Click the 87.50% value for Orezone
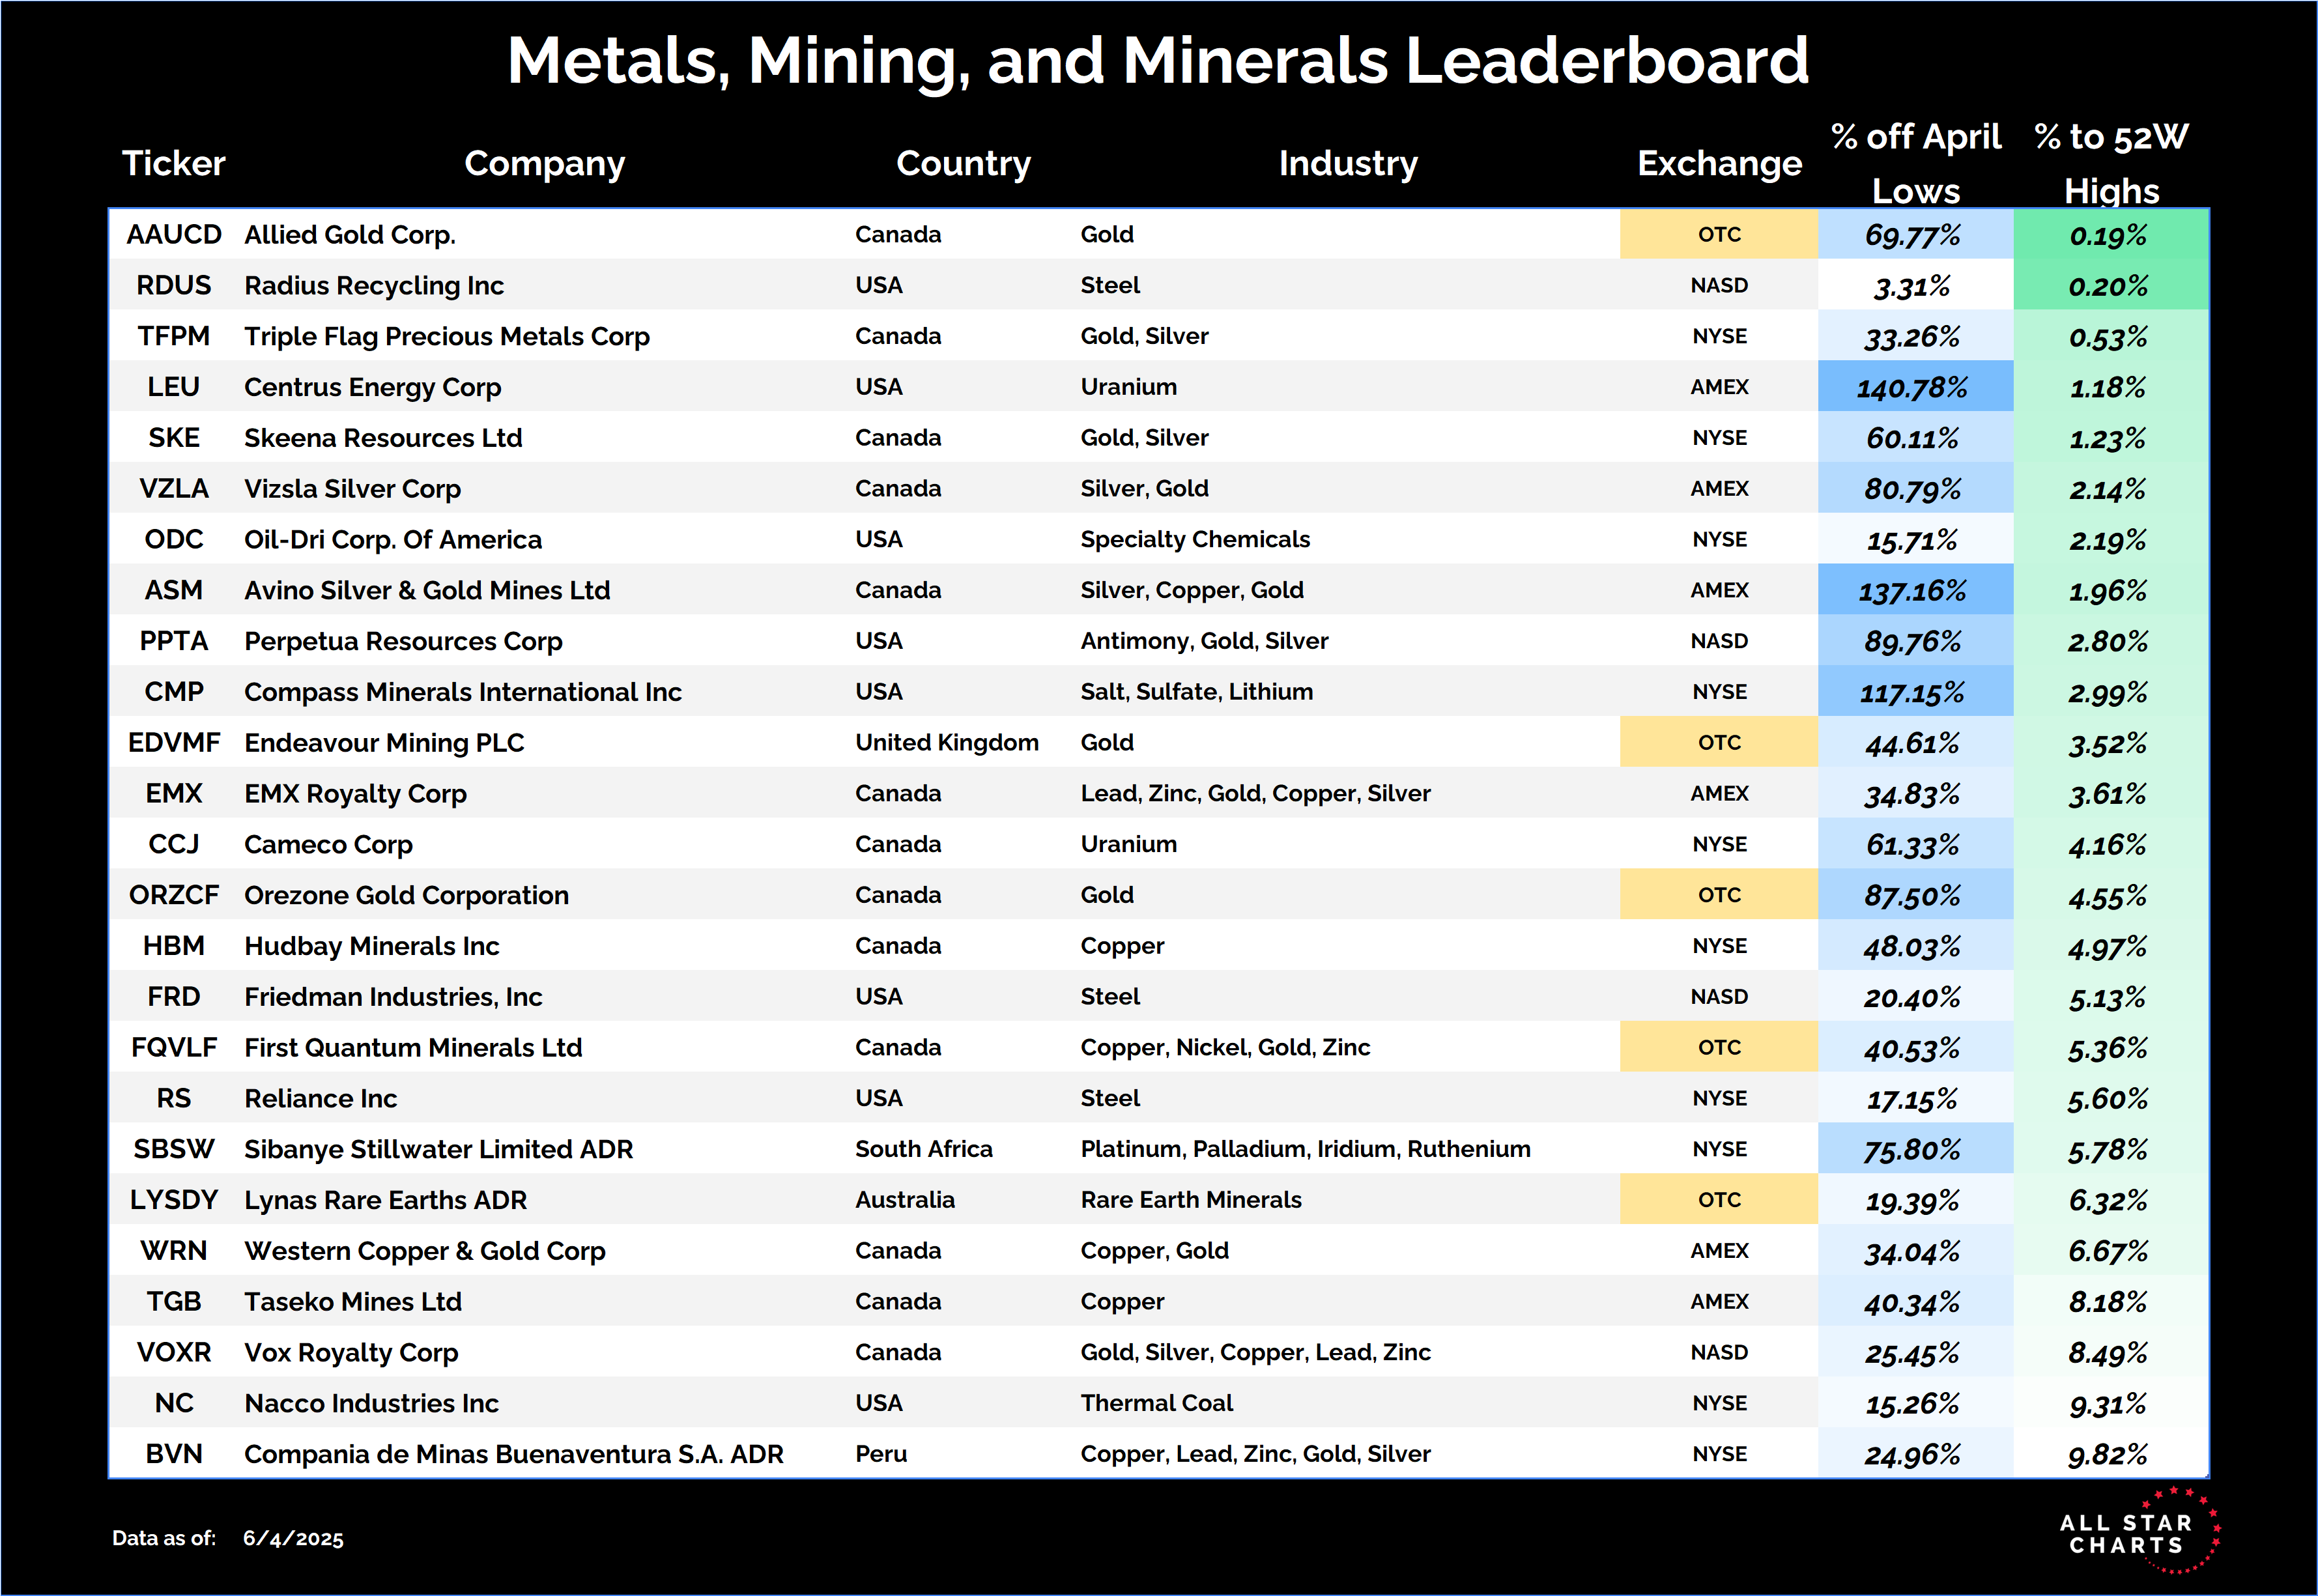Screen dimensions: 2318x1596 click(x=1915, y=895)
